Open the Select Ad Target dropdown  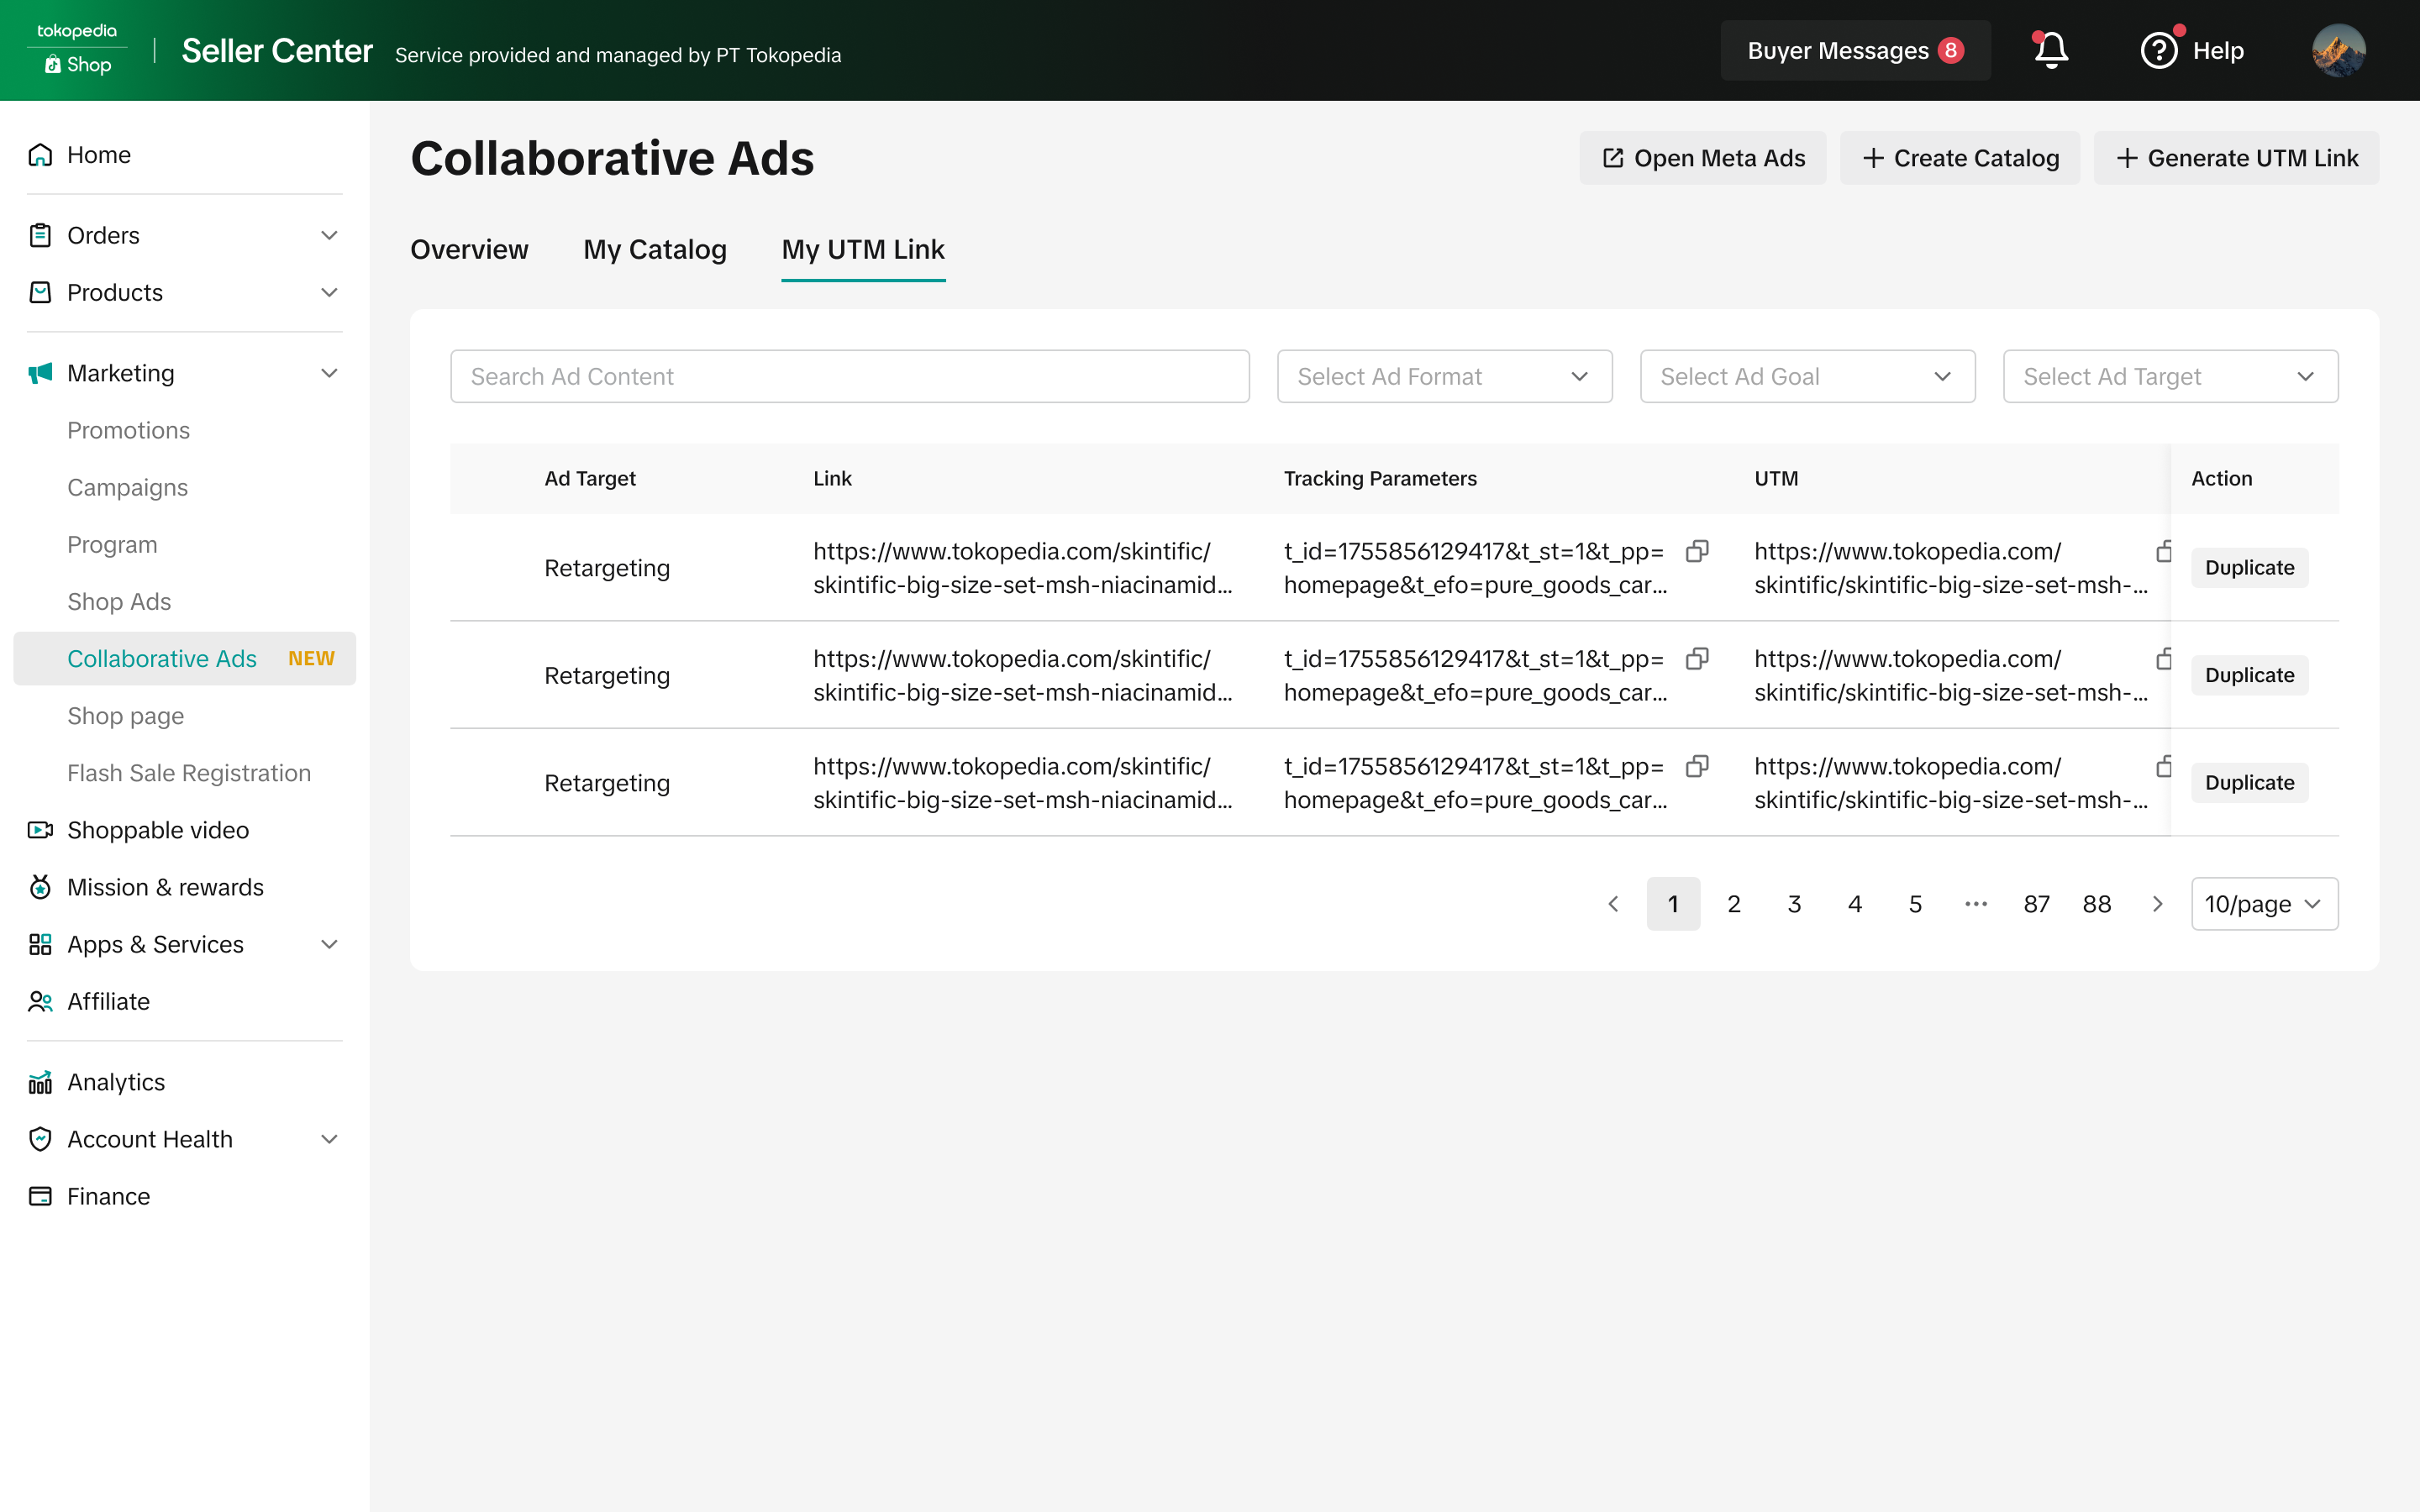(2170, 376)
